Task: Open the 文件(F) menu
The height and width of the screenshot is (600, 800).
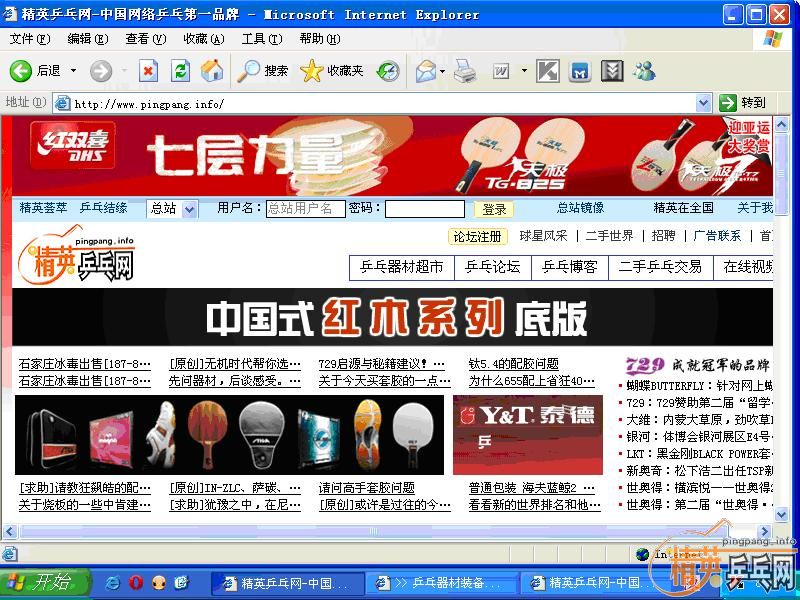Action: pyautogui.click(x=30, y=39)
